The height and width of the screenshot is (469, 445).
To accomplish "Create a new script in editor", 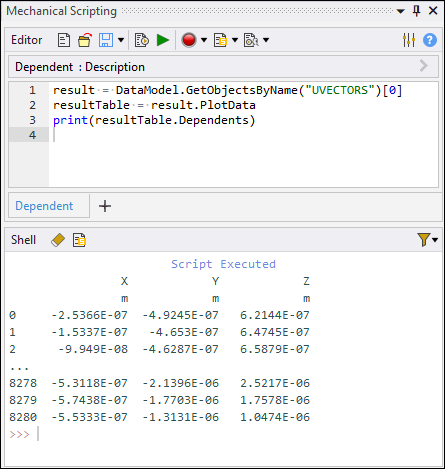I will pos(64,40).
